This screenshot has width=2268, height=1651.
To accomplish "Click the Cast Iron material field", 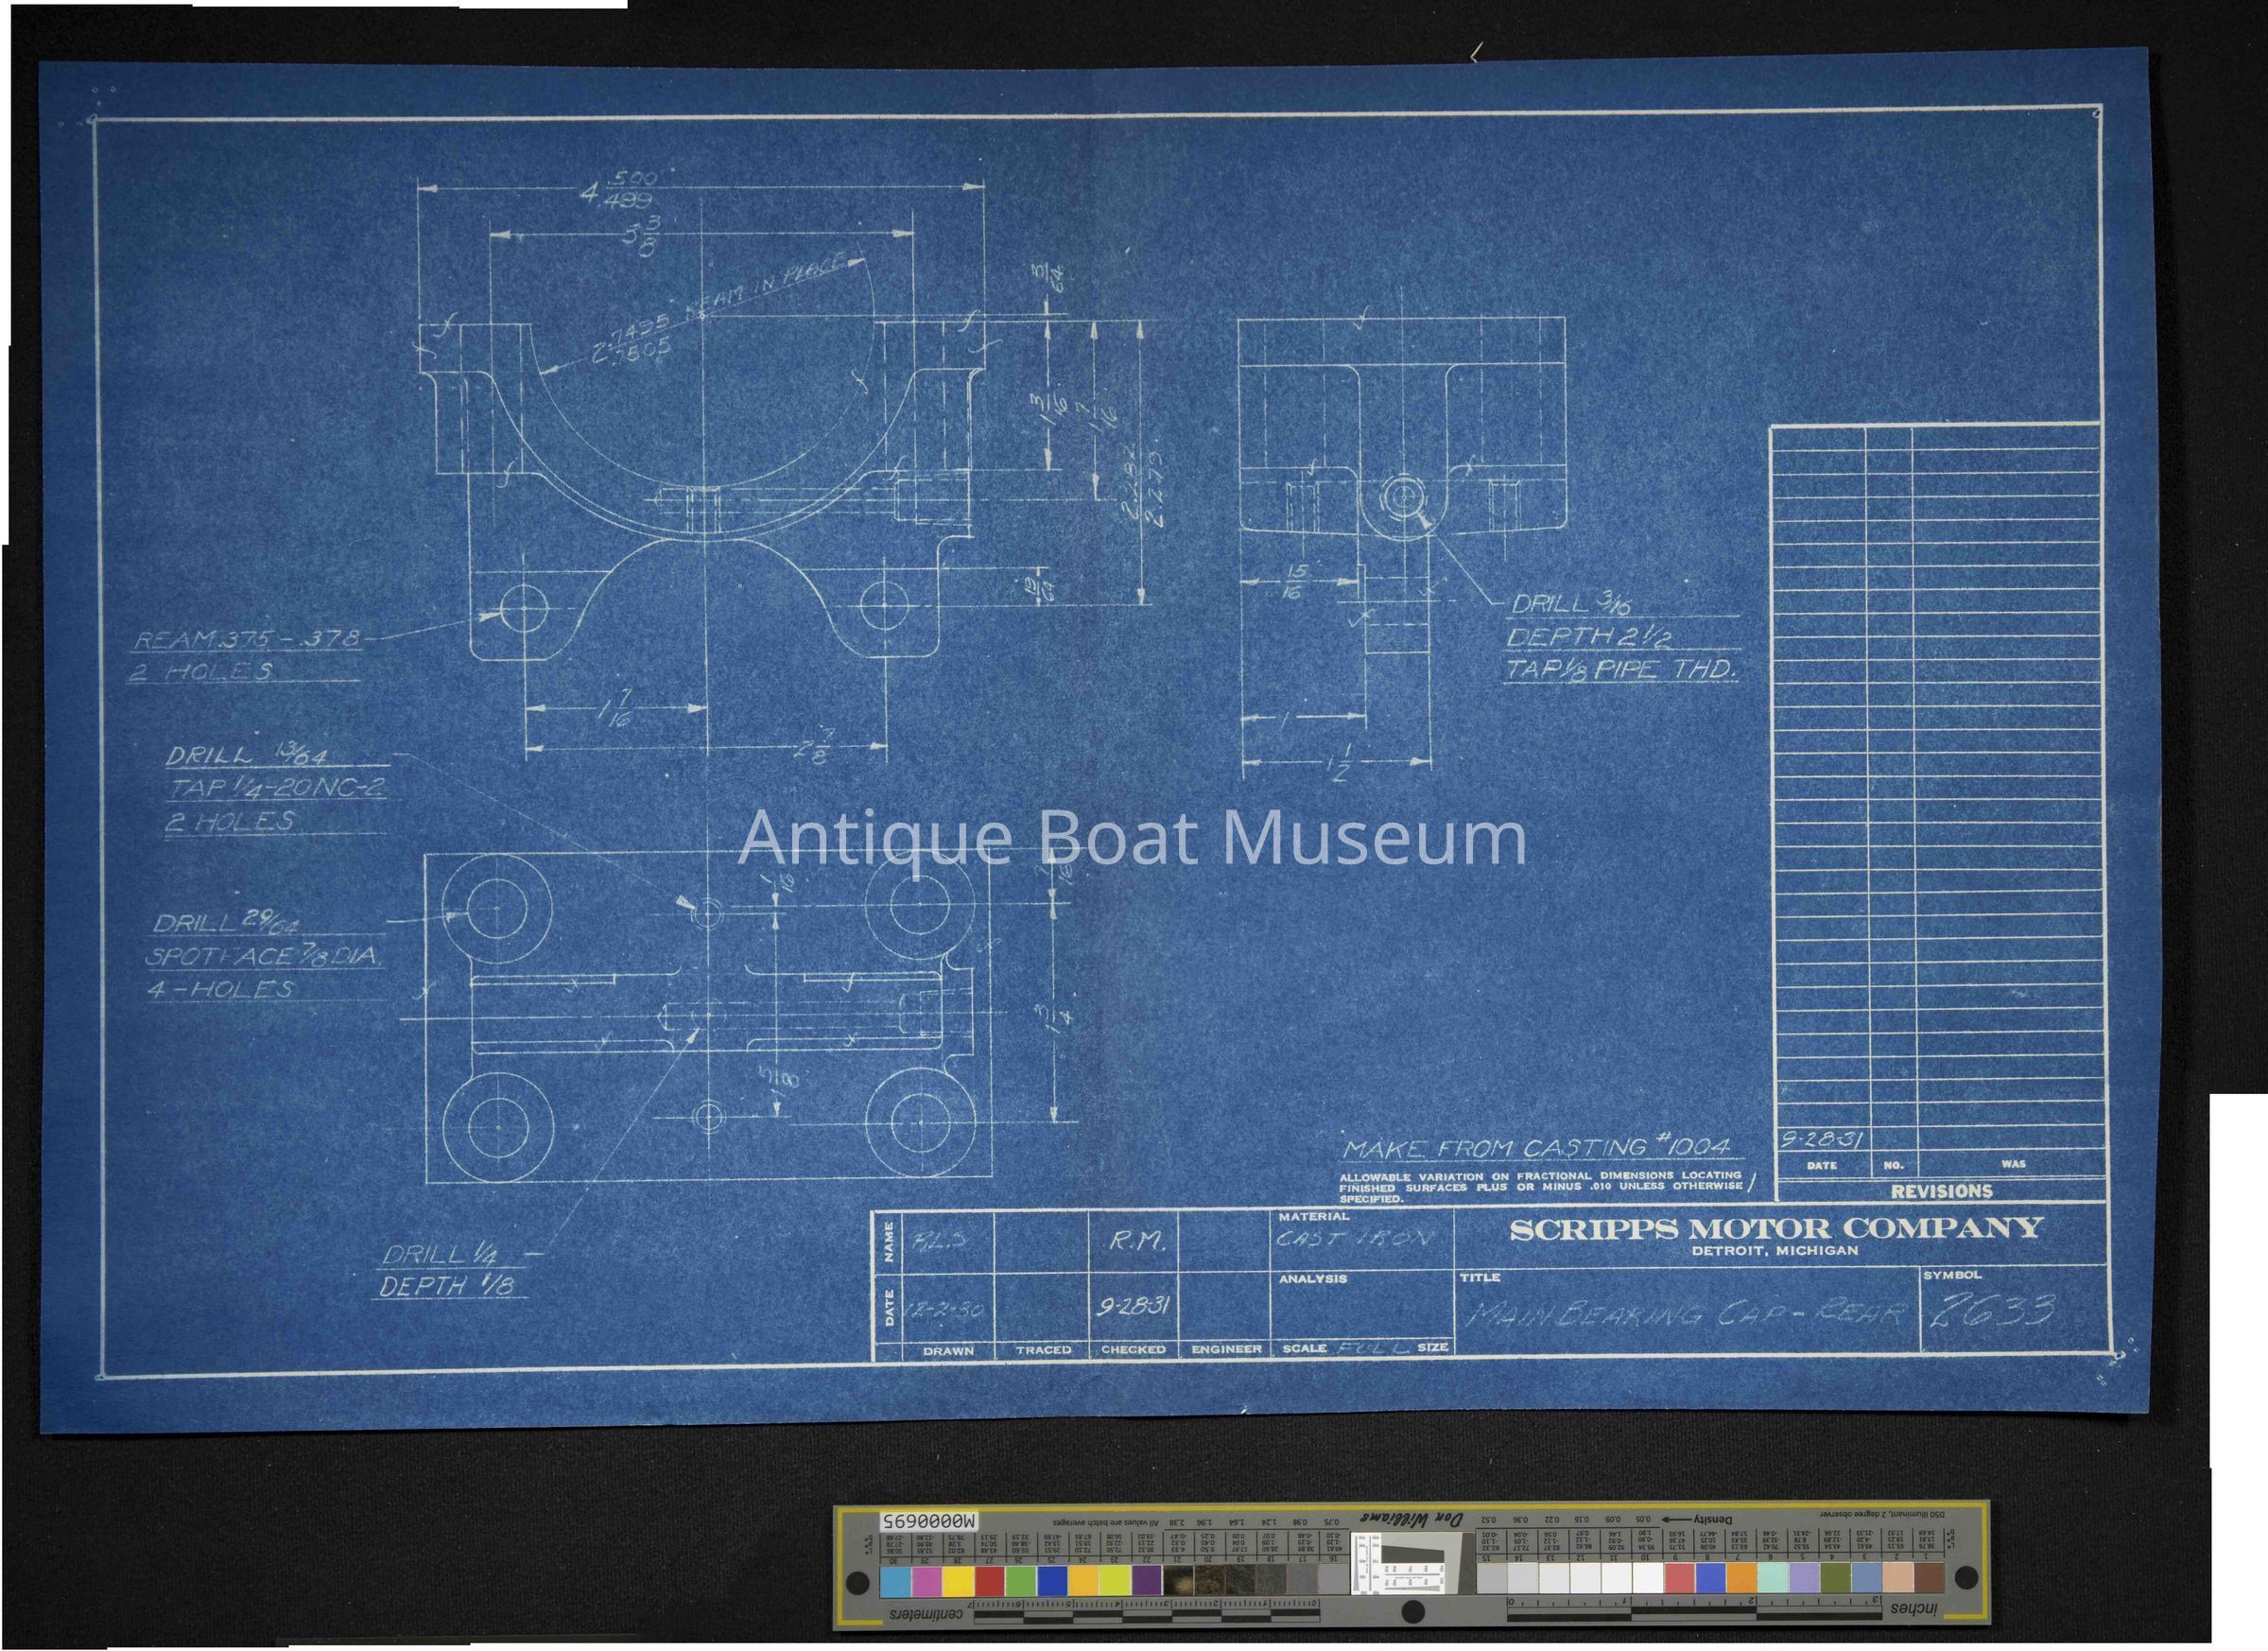I will [1355, 1238].
